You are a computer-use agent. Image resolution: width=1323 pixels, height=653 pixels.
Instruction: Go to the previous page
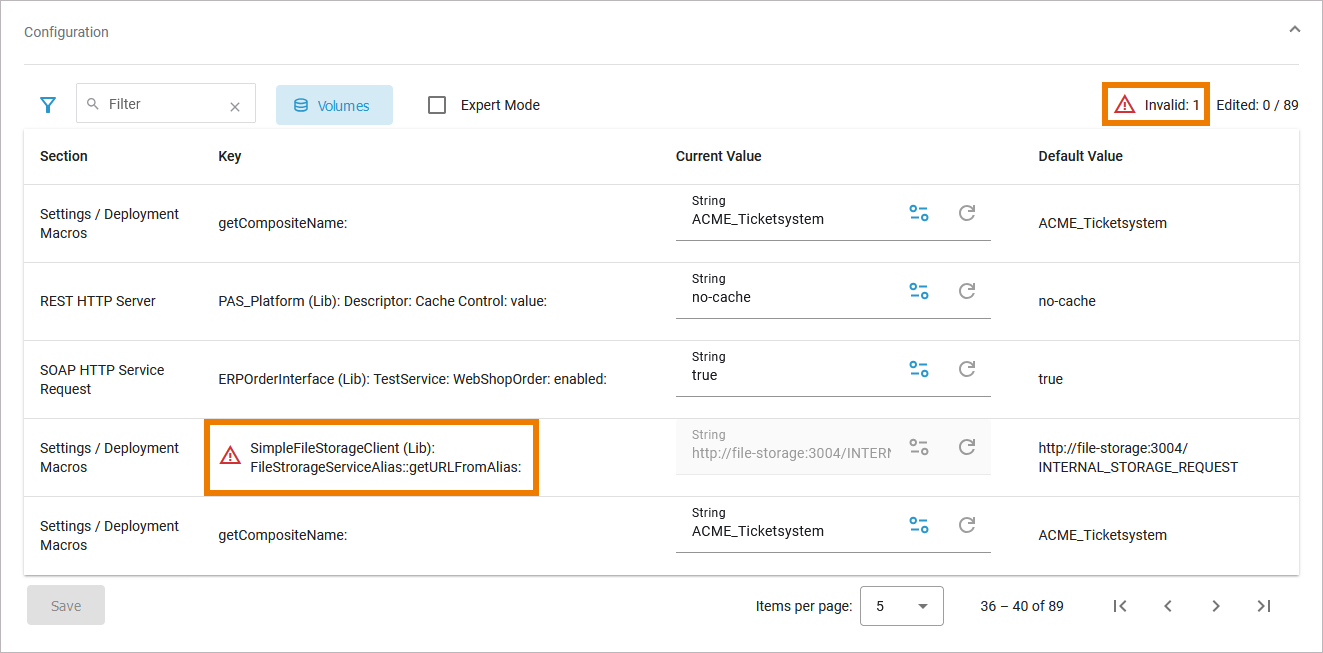coord(1167,606)
